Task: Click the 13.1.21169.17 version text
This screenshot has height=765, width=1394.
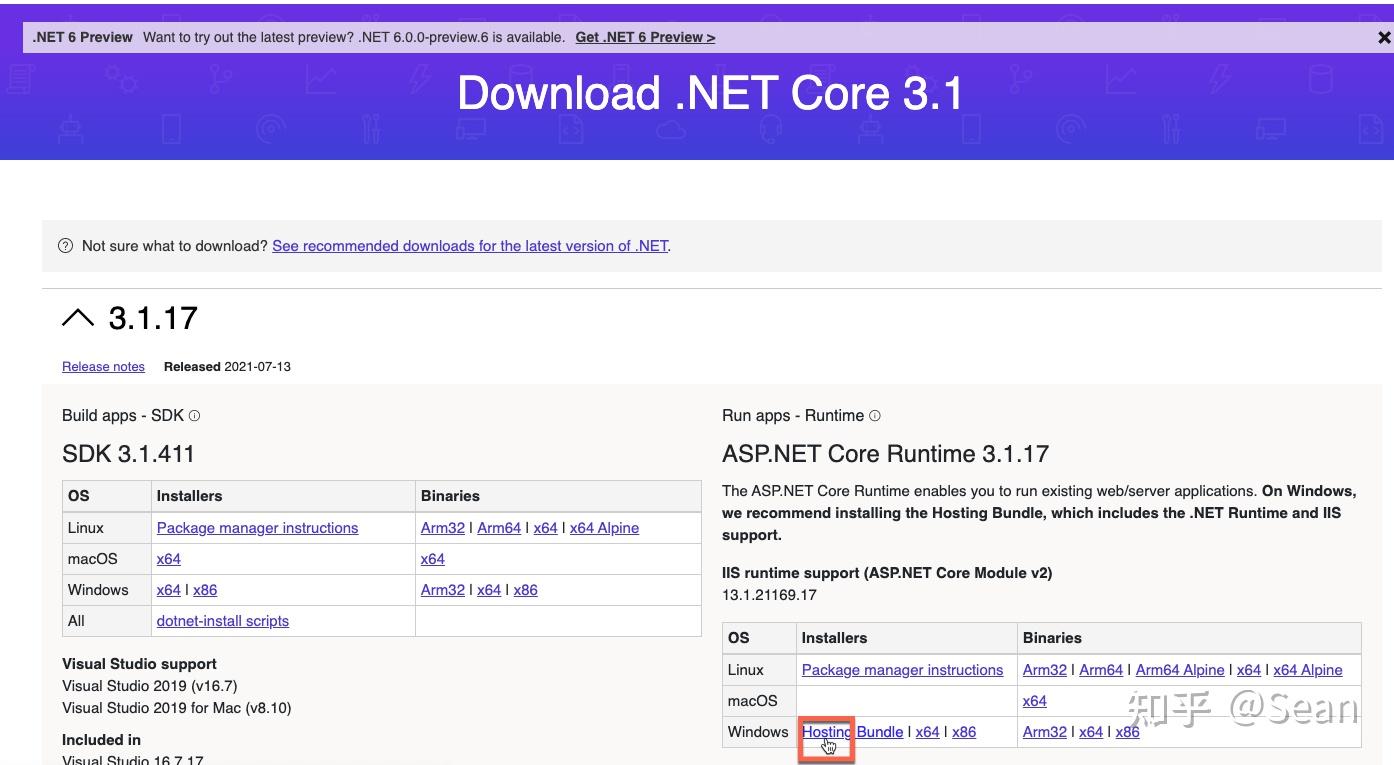Action: point(769,595)
